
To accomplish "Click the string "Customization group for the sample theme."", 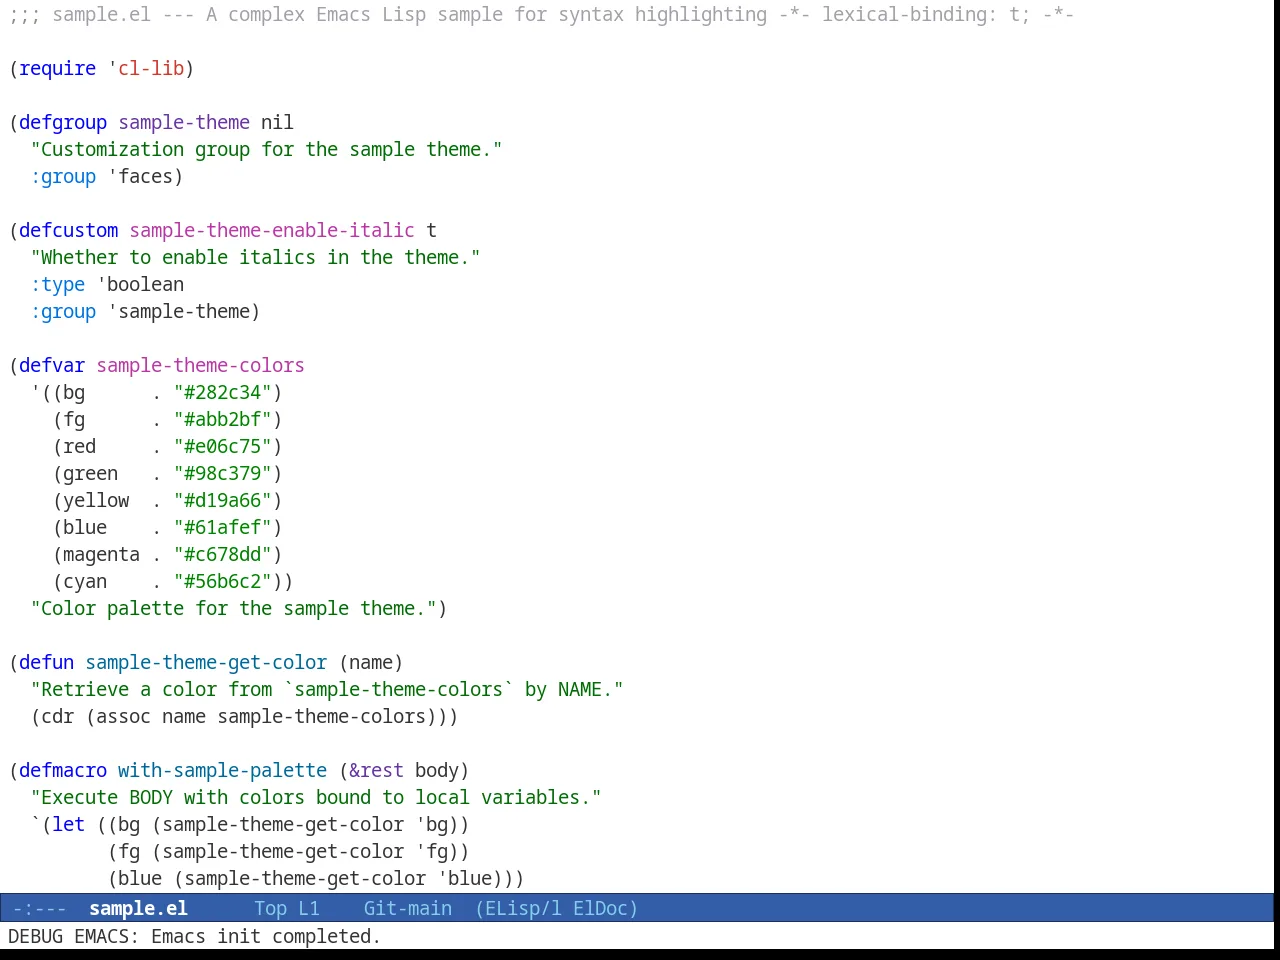I will click(x=267, y=149).
